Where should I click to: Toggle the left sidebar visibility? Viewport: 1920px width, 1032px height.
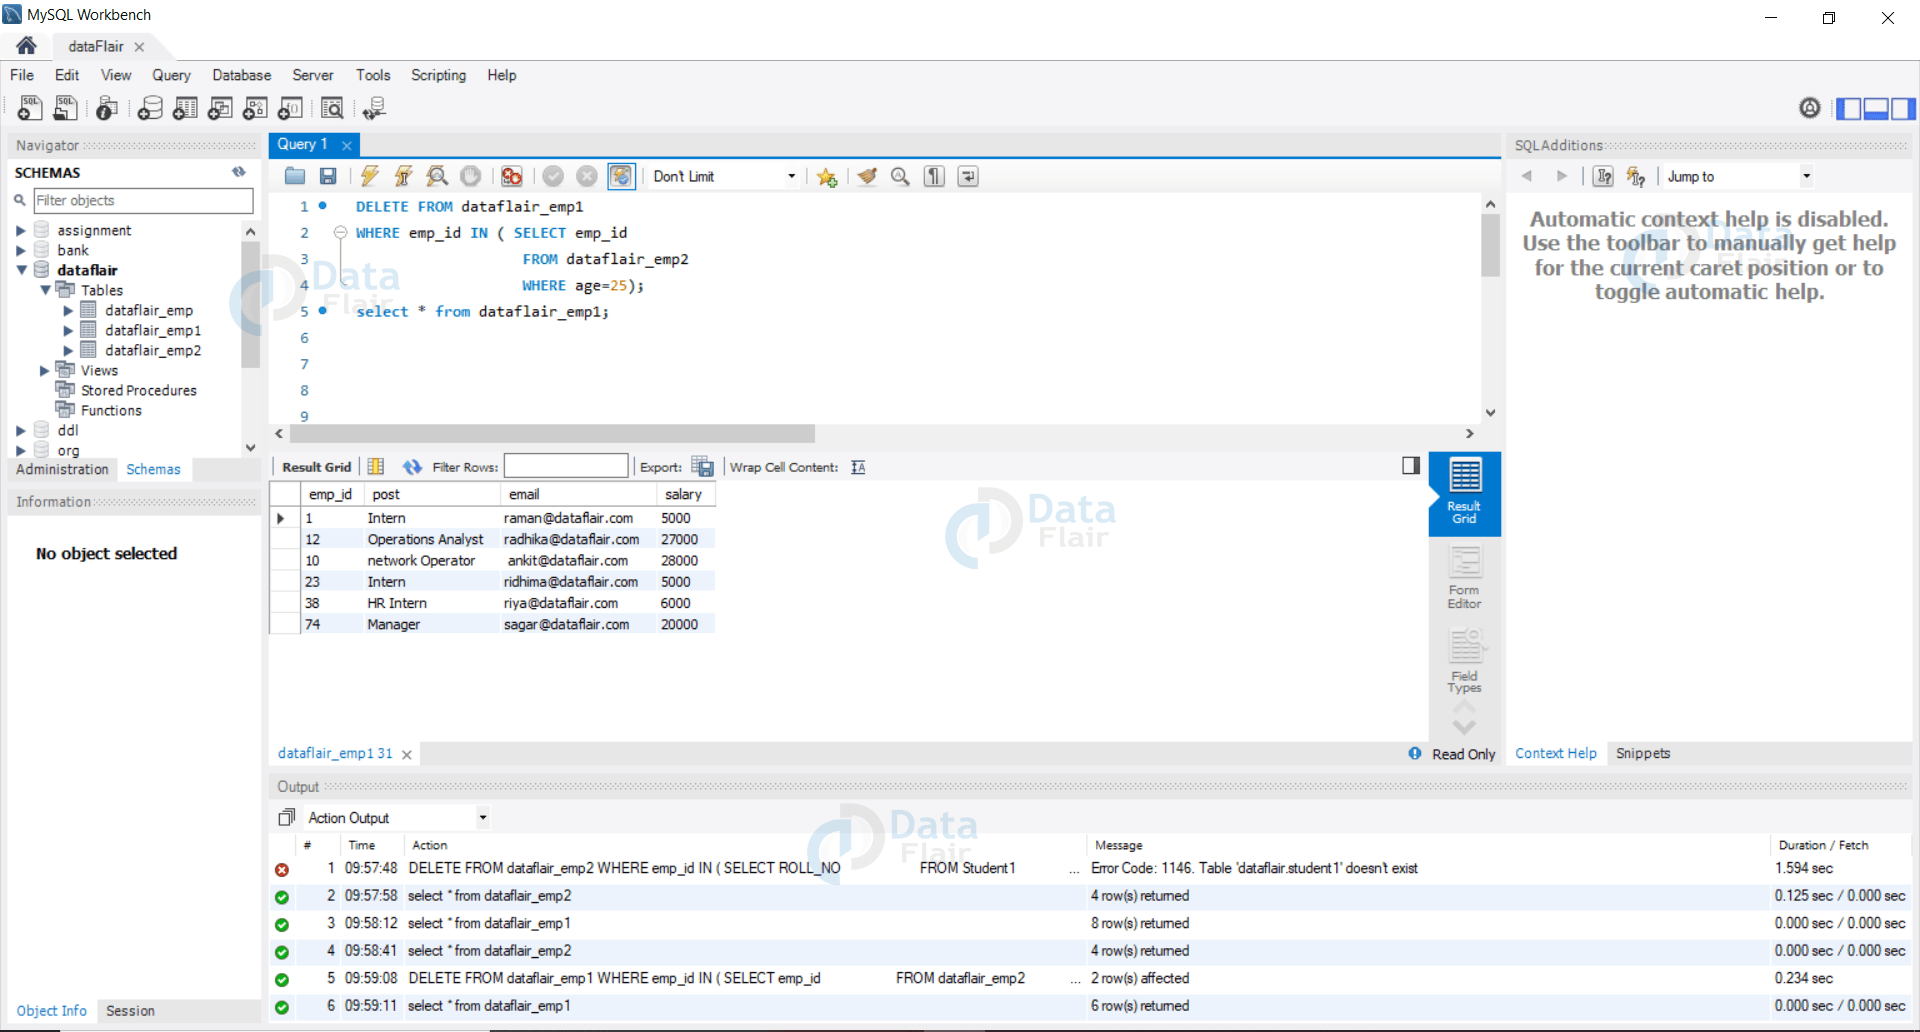[x=1849, y=108]
